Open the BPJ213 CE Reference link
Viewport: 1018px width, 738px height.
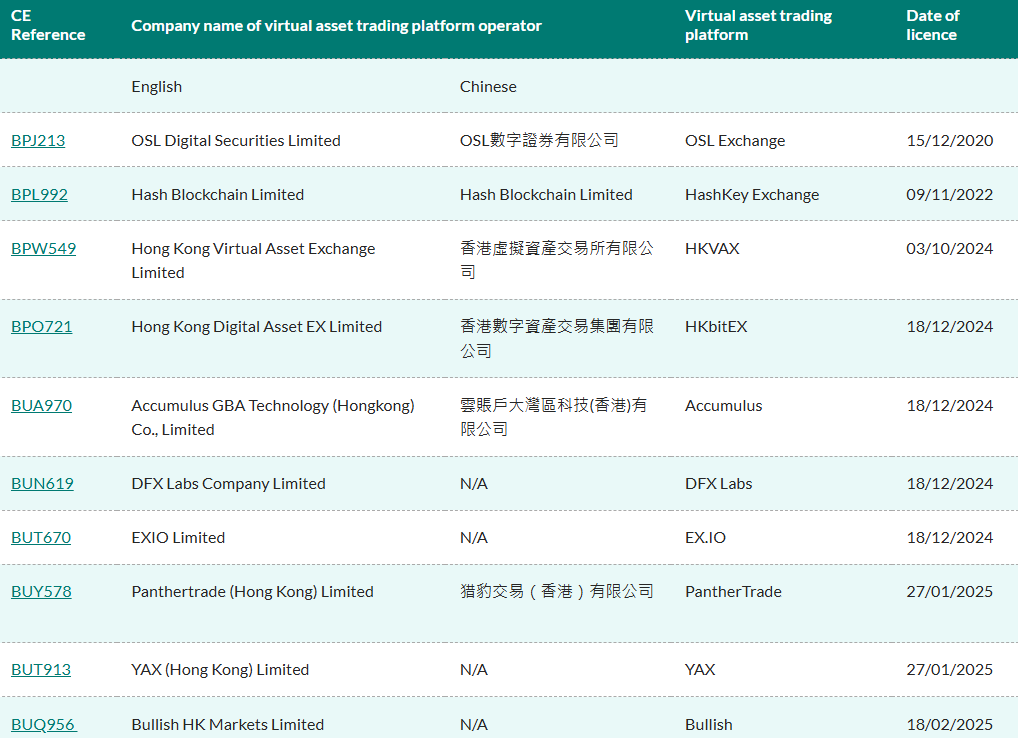coord(38,140)
